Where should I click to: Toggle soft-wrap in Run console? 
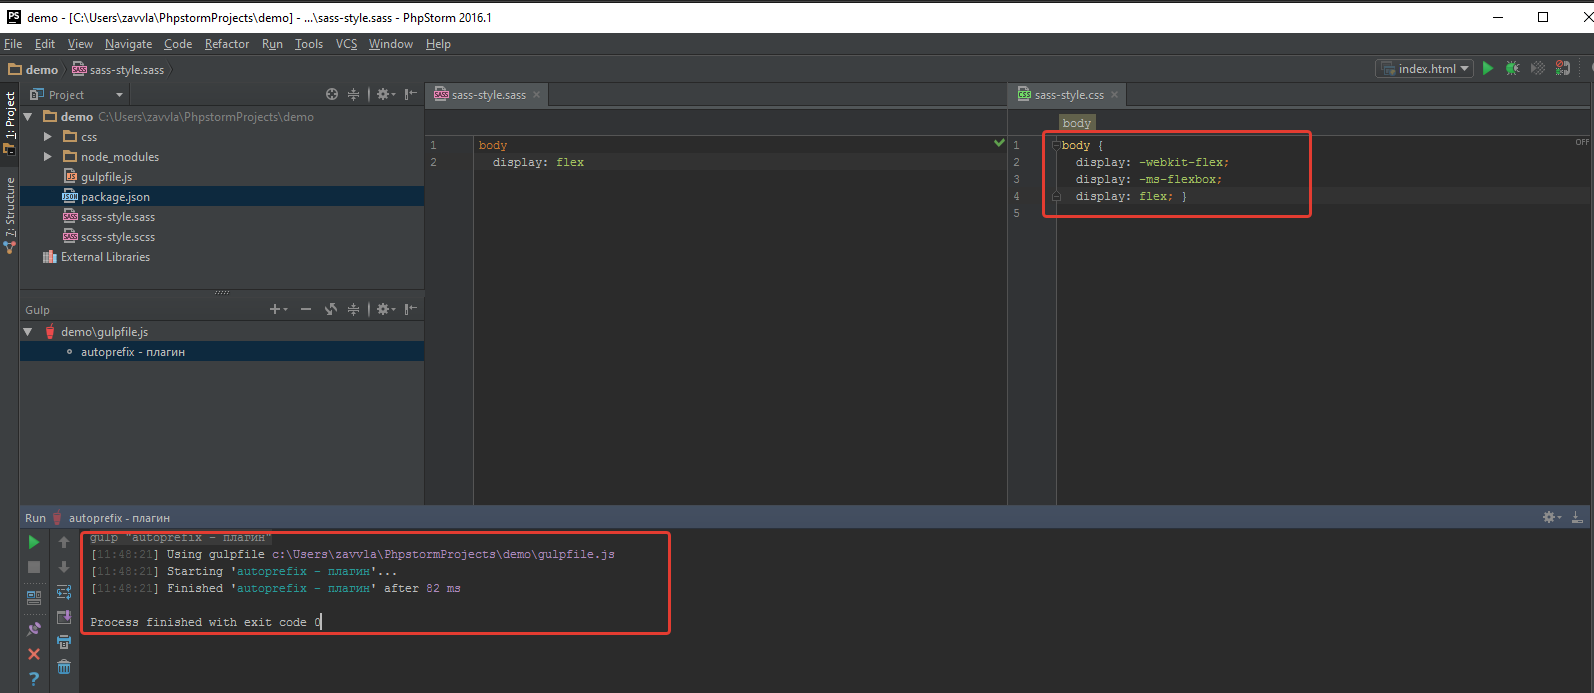coord(64,592)
